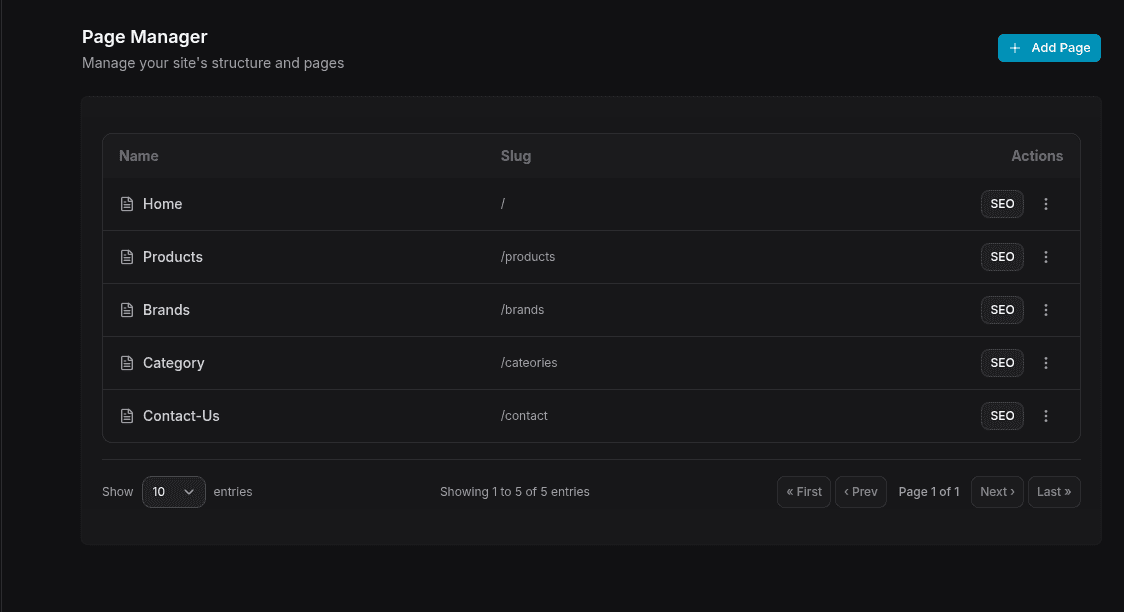Click the Add Page button
The image size is (1124, 612).
[x=1049, y=48]
